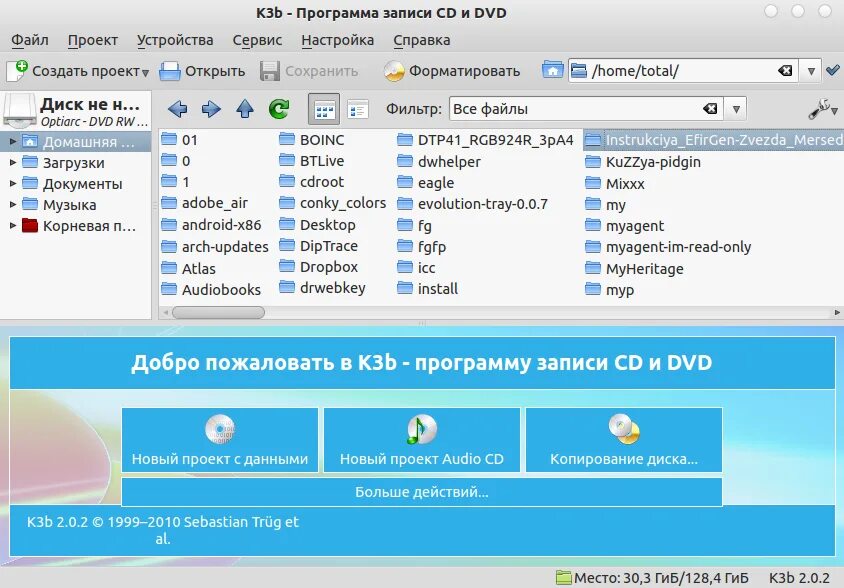Click Форматировать disc toolbar button

pos(452,71)
